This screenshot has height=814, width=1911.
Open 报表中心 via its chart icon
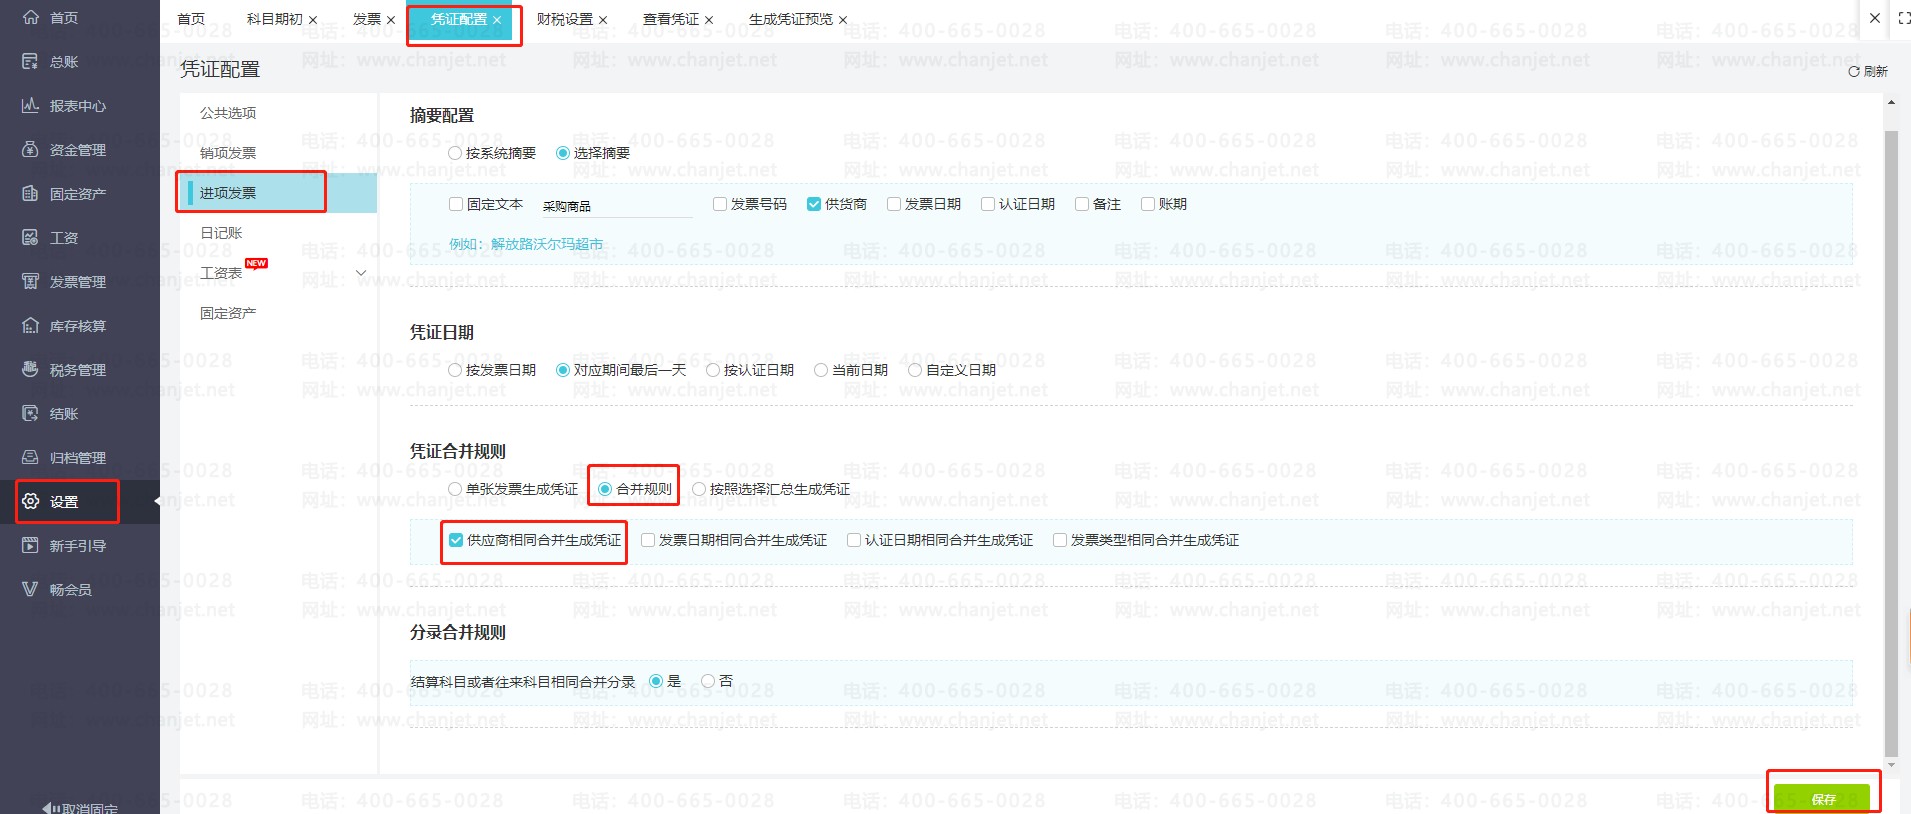[x=31, y=105]
